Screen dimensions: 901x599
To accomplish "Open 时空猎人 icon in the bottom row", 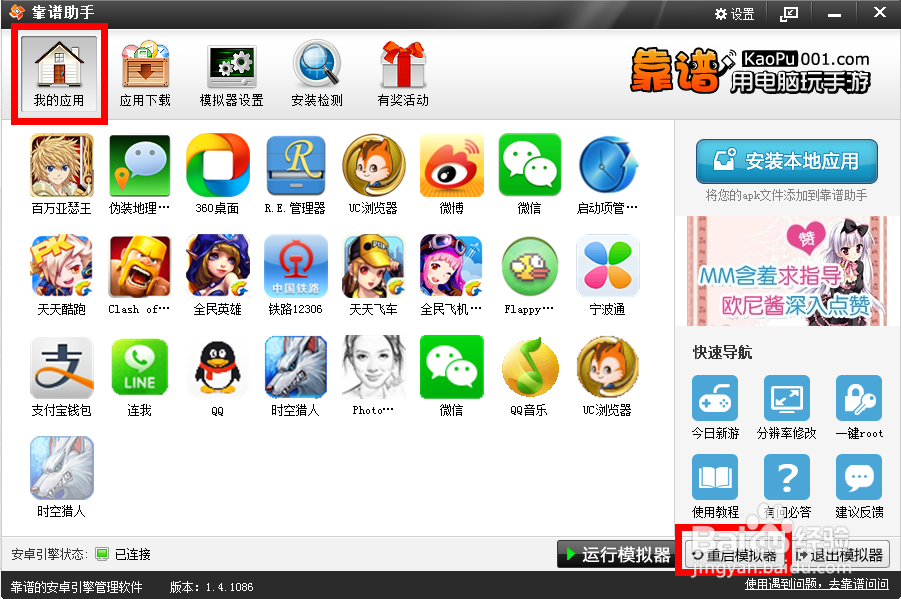I will pos(61,468).
